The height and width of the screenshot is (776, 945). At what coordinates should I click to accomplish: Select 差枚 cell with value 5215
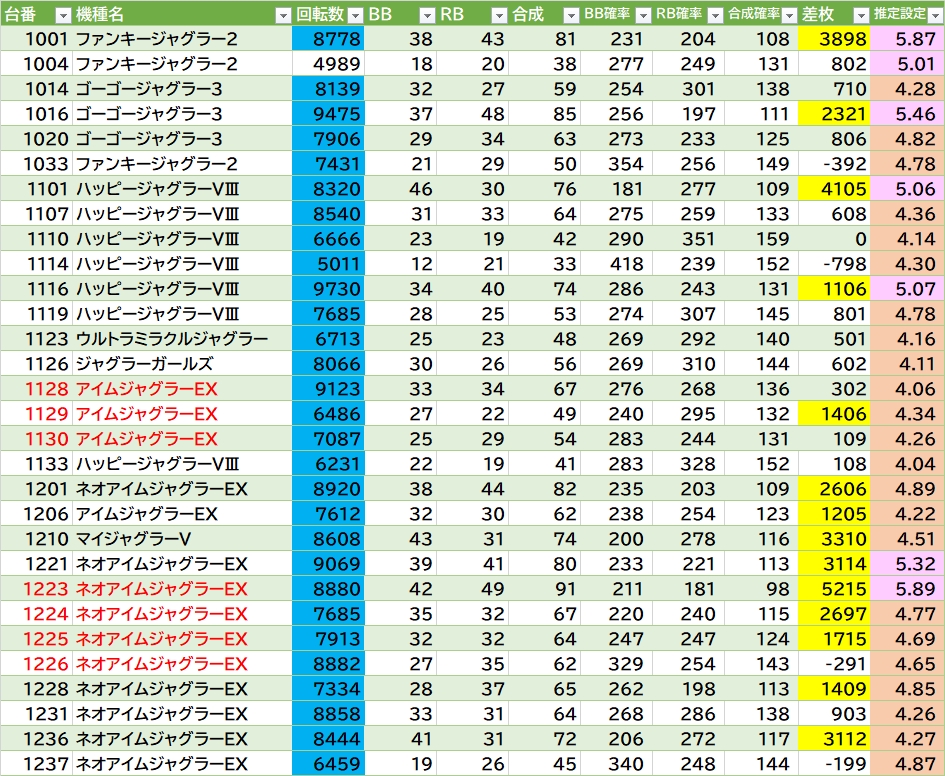tap(834, 589)
